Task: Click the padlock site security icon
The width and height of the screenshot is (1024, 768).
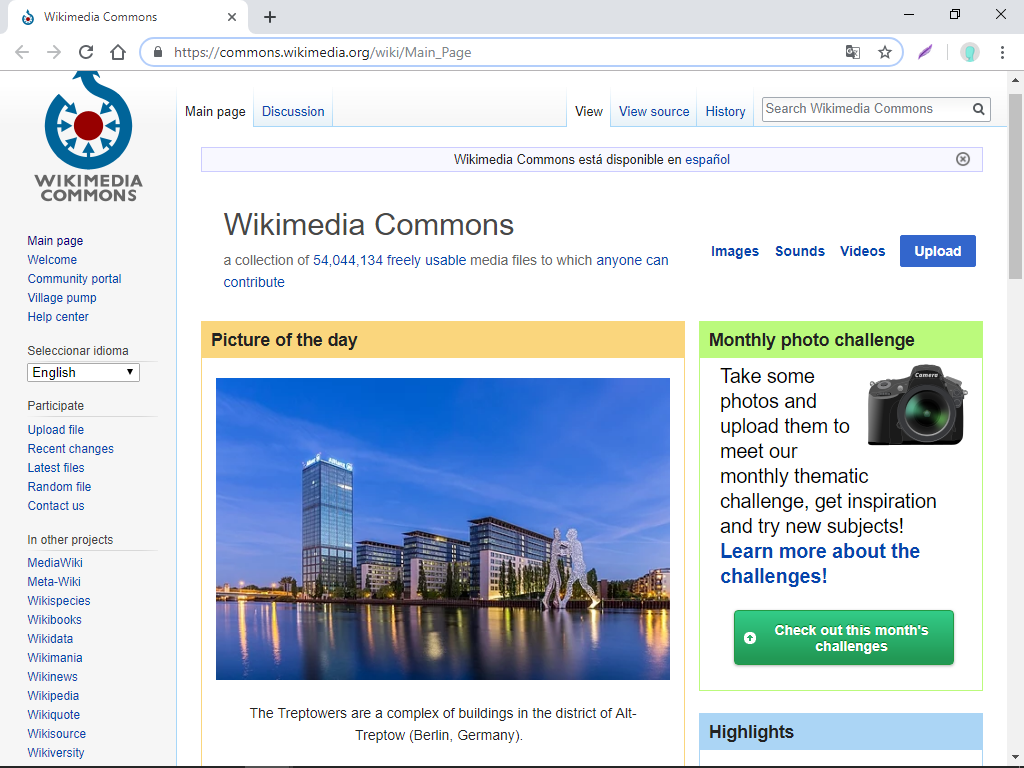Action: coord(157,52)
